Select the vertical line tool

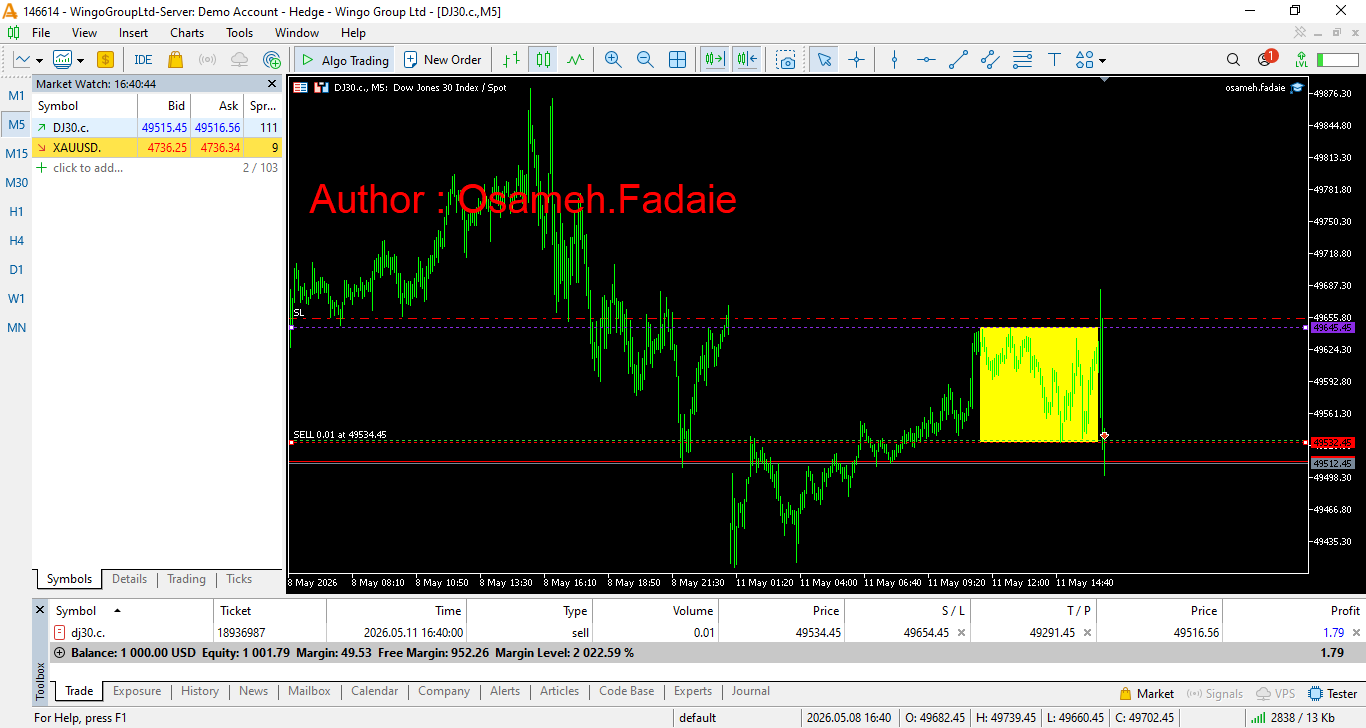coord(894,60)
